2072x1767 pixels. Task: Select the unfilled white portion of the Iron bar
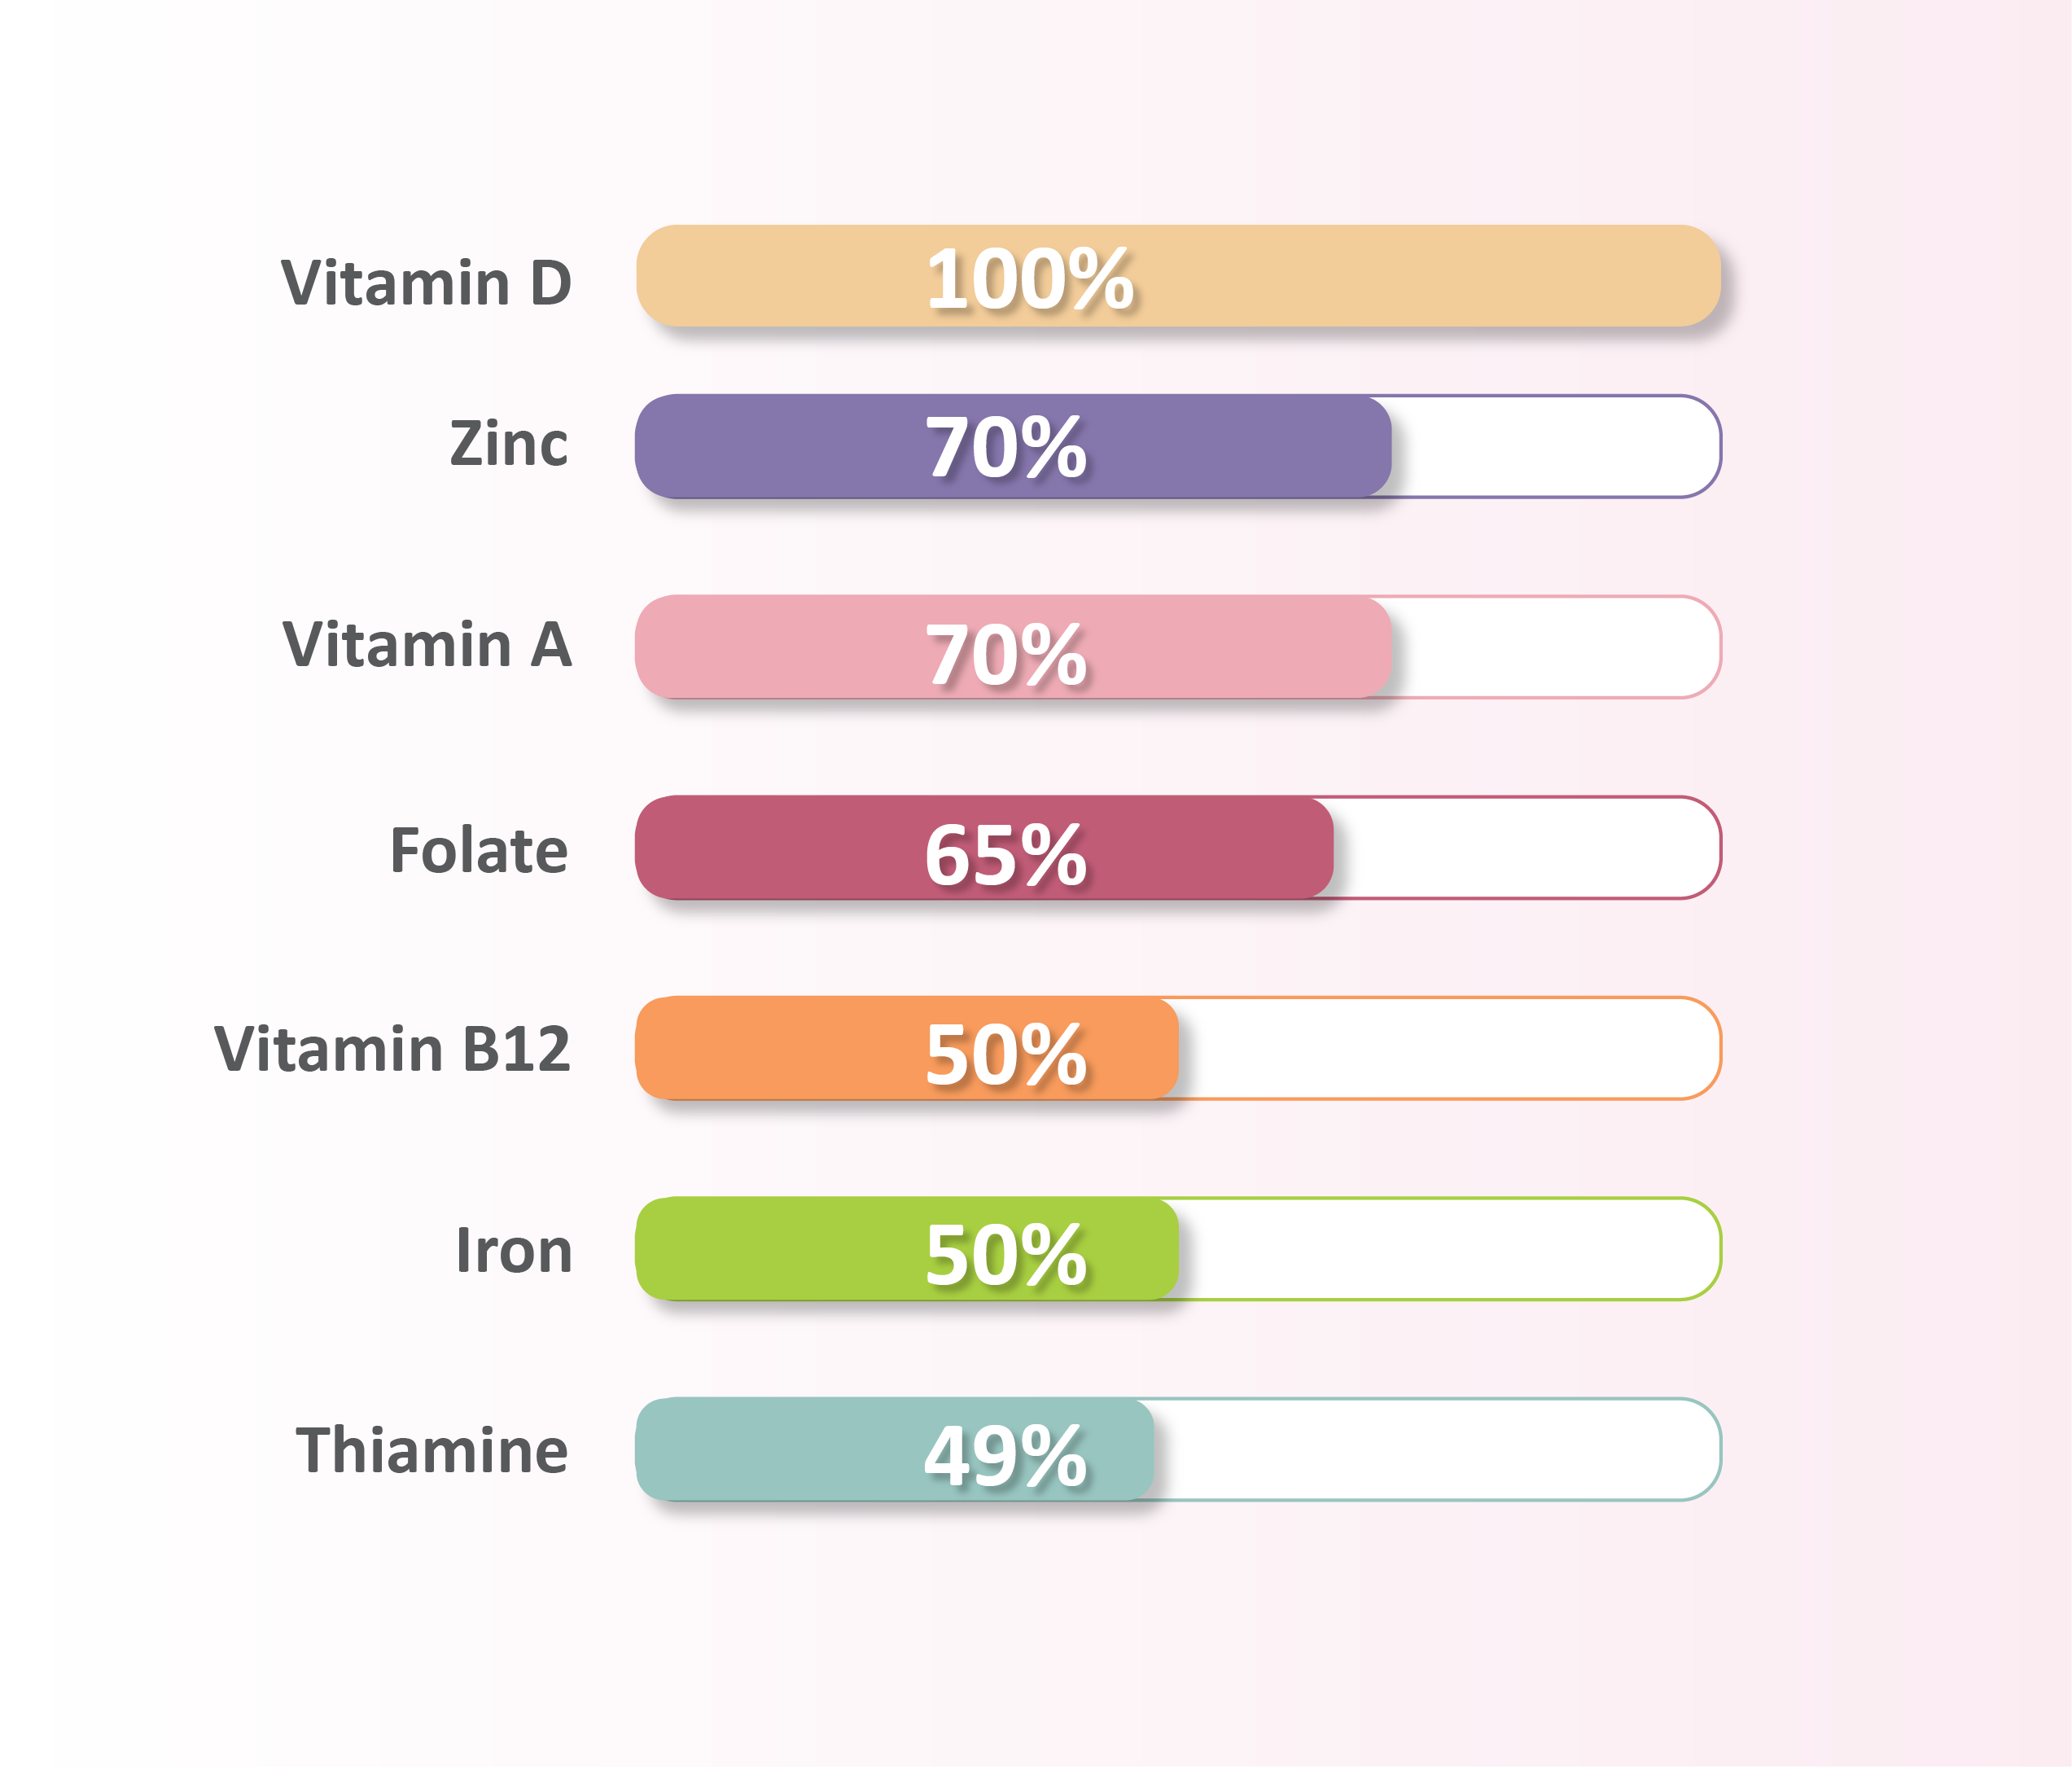pos(1448,1249)
